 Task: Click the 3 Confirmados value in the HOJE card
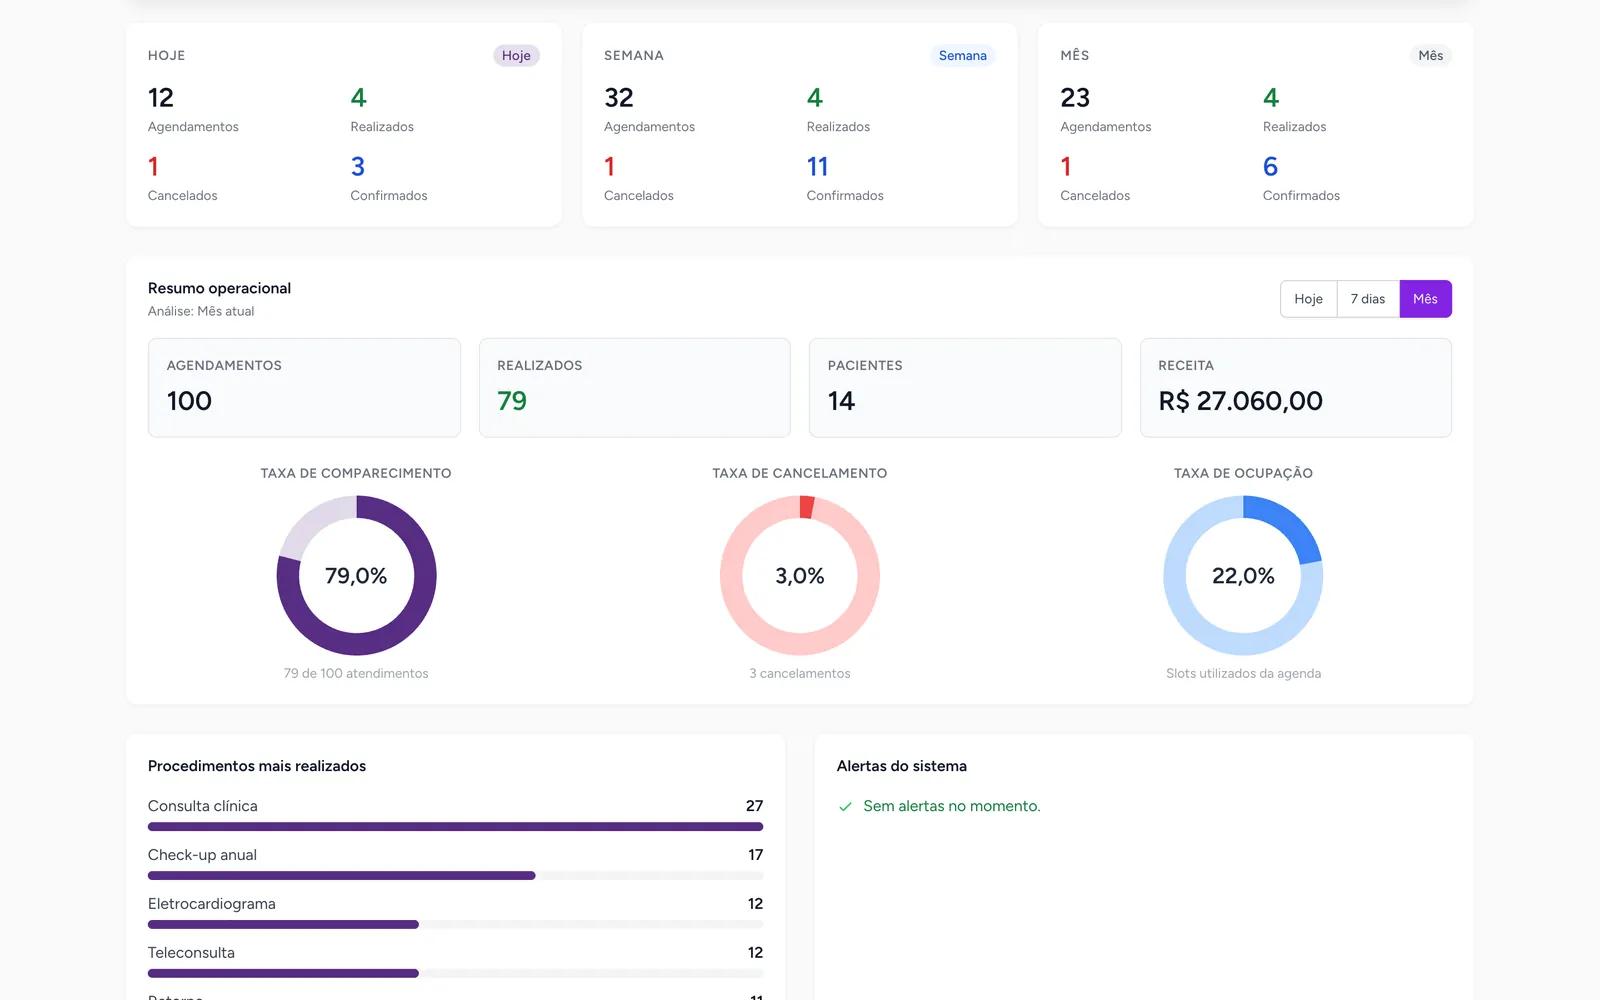358,167
